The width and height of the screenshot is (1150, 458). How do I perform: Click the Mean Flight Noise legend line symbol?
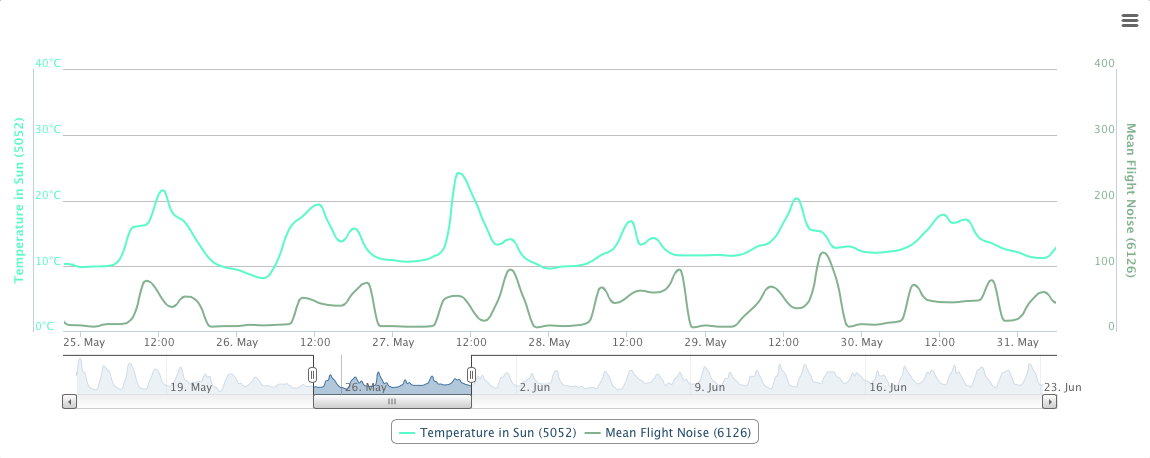pyautogui.click(x=592, y=433)
